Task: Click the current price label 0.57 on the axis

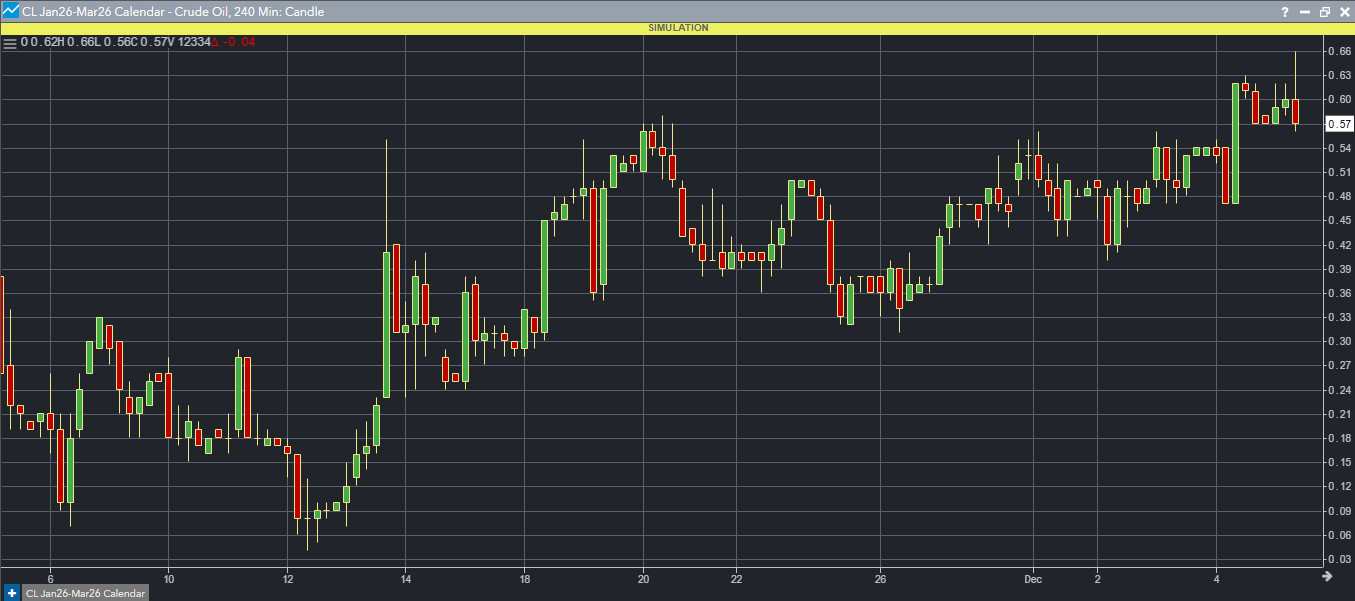Action: coord(1340,123)
